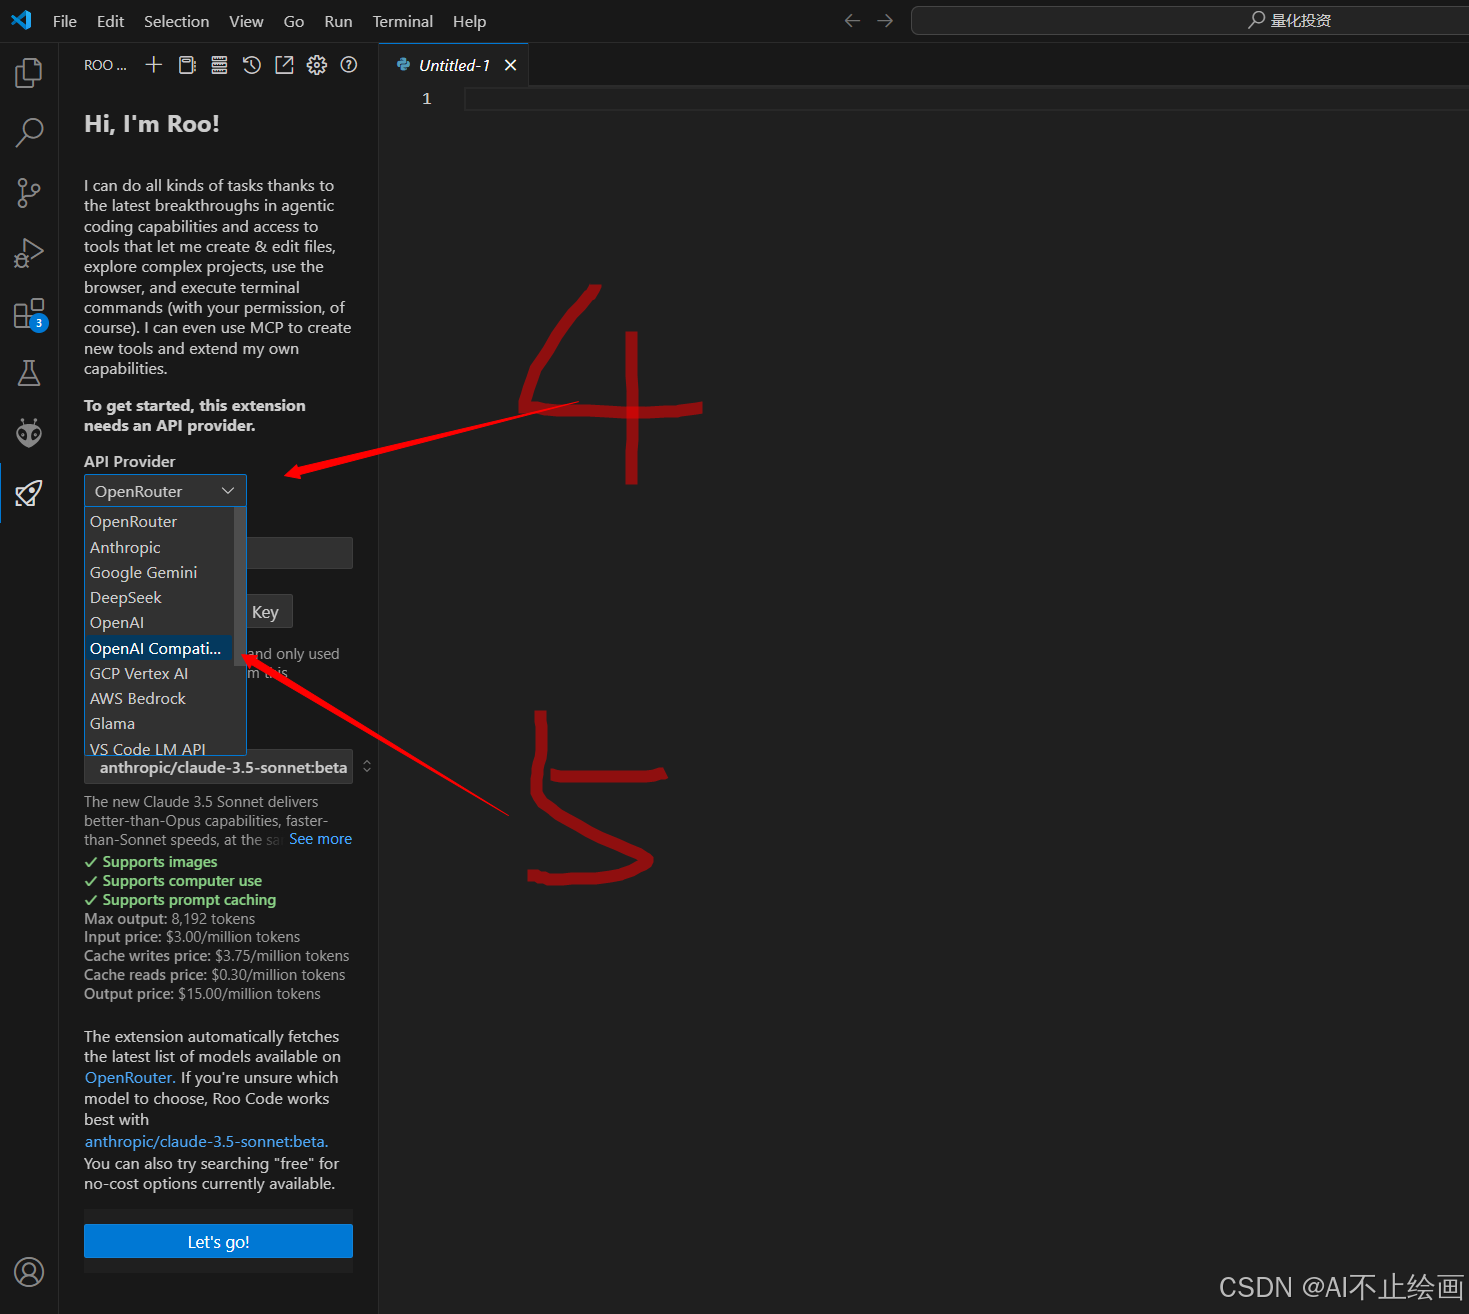The image size is (1469, 1314).
Task: Open the Source Control view
Action: click(x=29, y=193)
